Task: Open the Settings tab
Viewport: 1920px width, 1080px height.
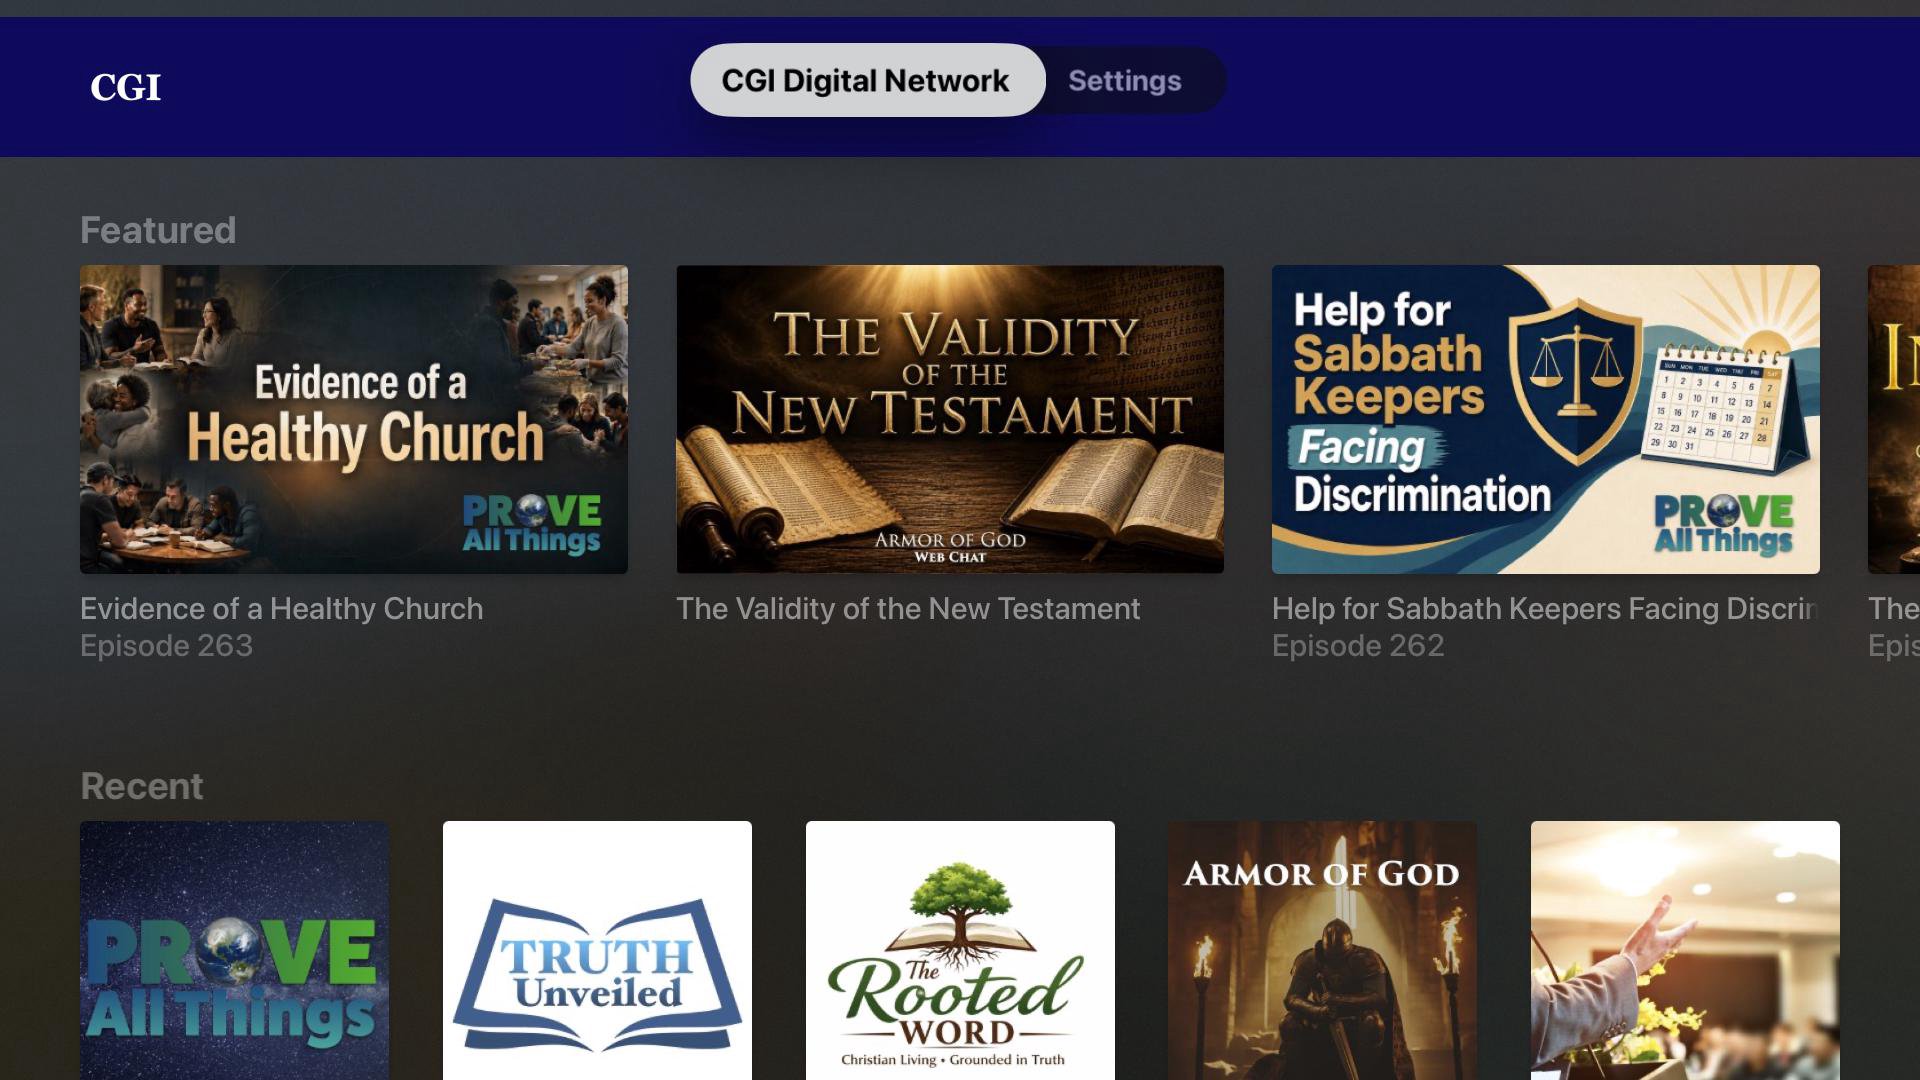Action: (1125, 80)
